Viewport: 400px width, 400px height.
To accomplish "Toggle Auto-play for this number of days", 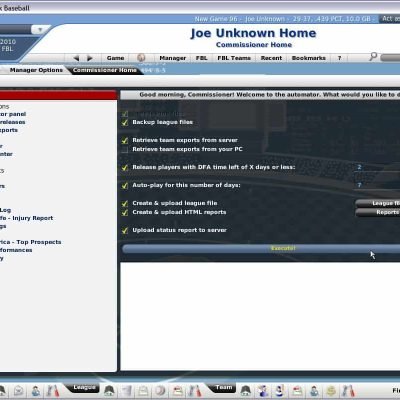I will click(125, 185).
